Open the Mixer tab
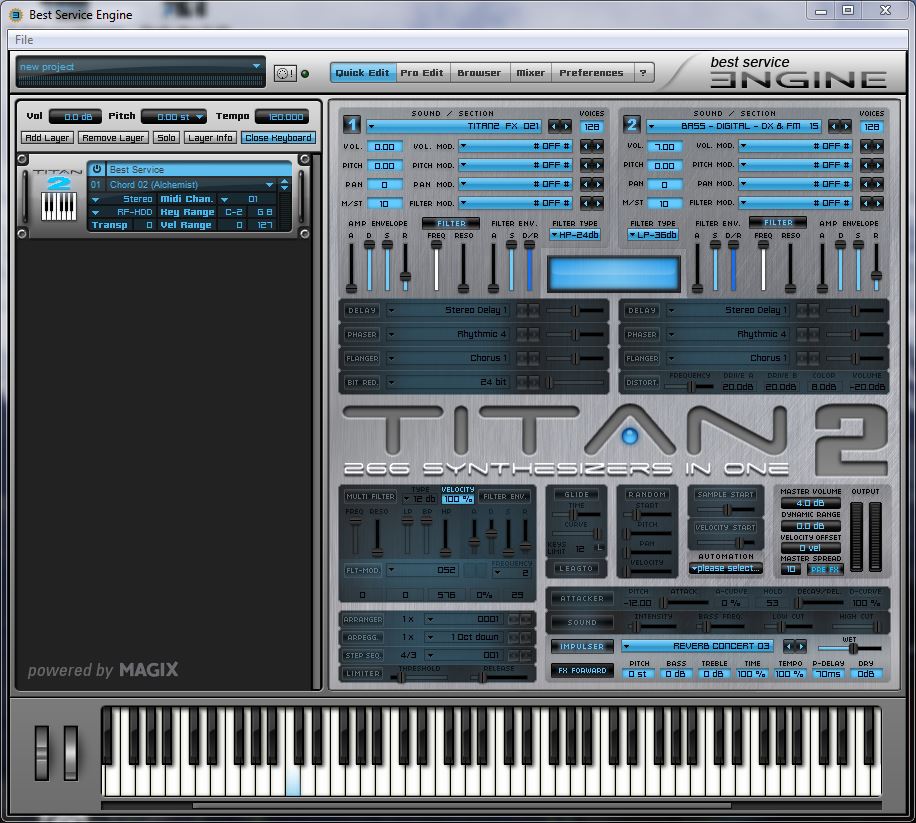The height and width of the screenshot is (823, 916). [x=530, y=73]
